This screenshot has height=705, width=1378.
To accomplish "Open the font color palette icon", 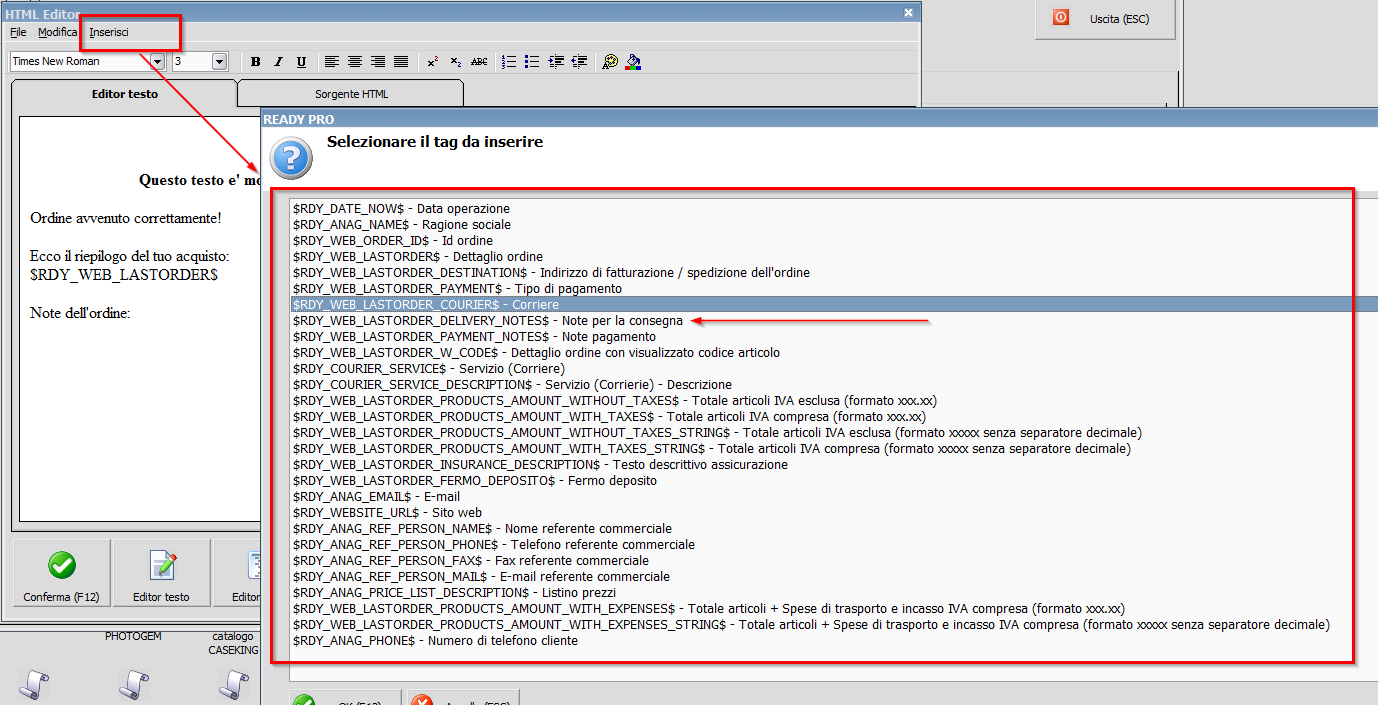I will point(610,62).
